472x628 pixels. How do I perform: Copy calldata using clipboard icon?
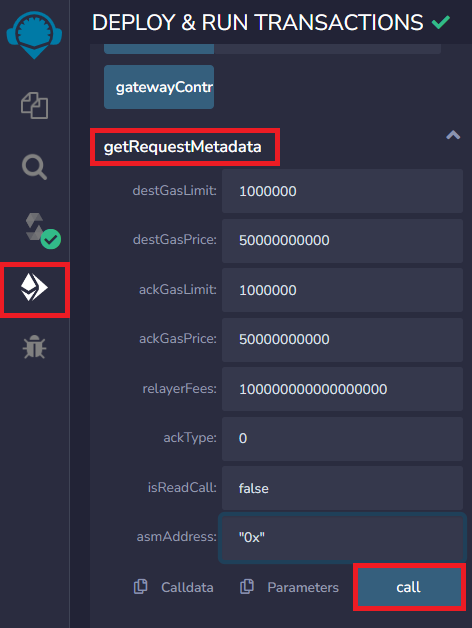point(141,587)
